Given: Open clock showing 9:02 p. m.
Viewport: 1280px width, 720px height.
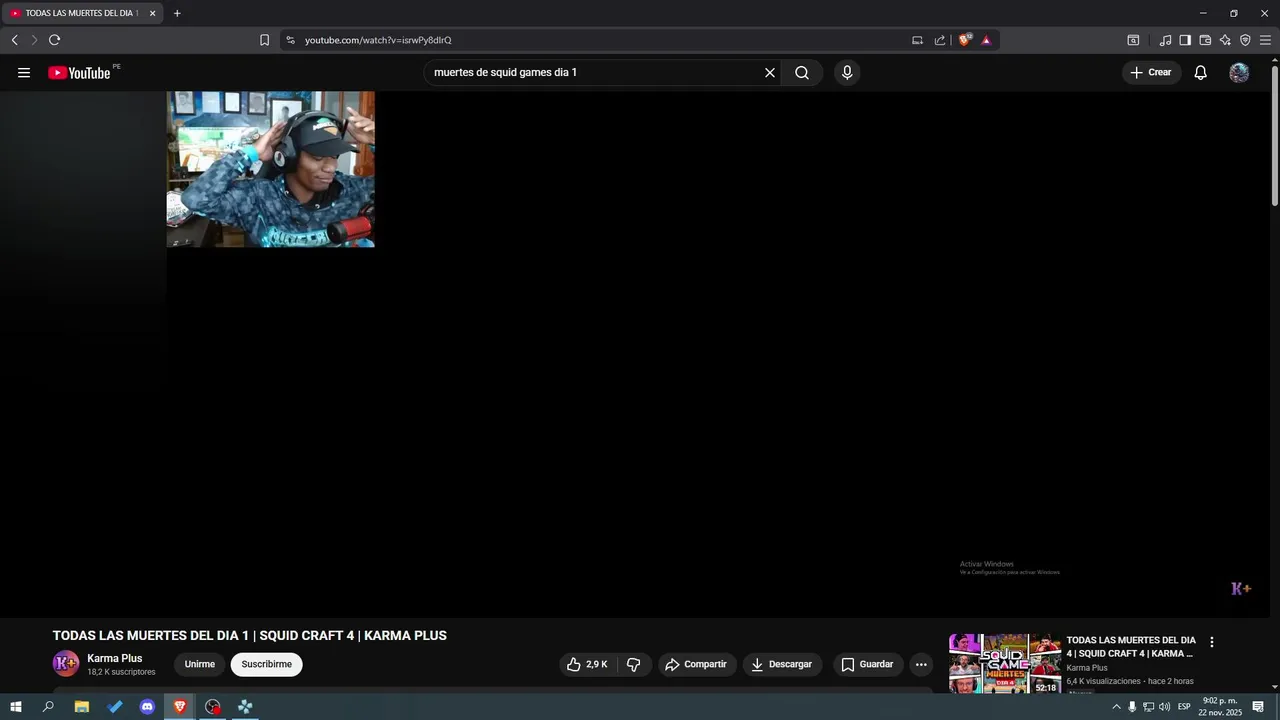Looking at the screenshot, I should pyautogui.click(x=1220, y=707).
